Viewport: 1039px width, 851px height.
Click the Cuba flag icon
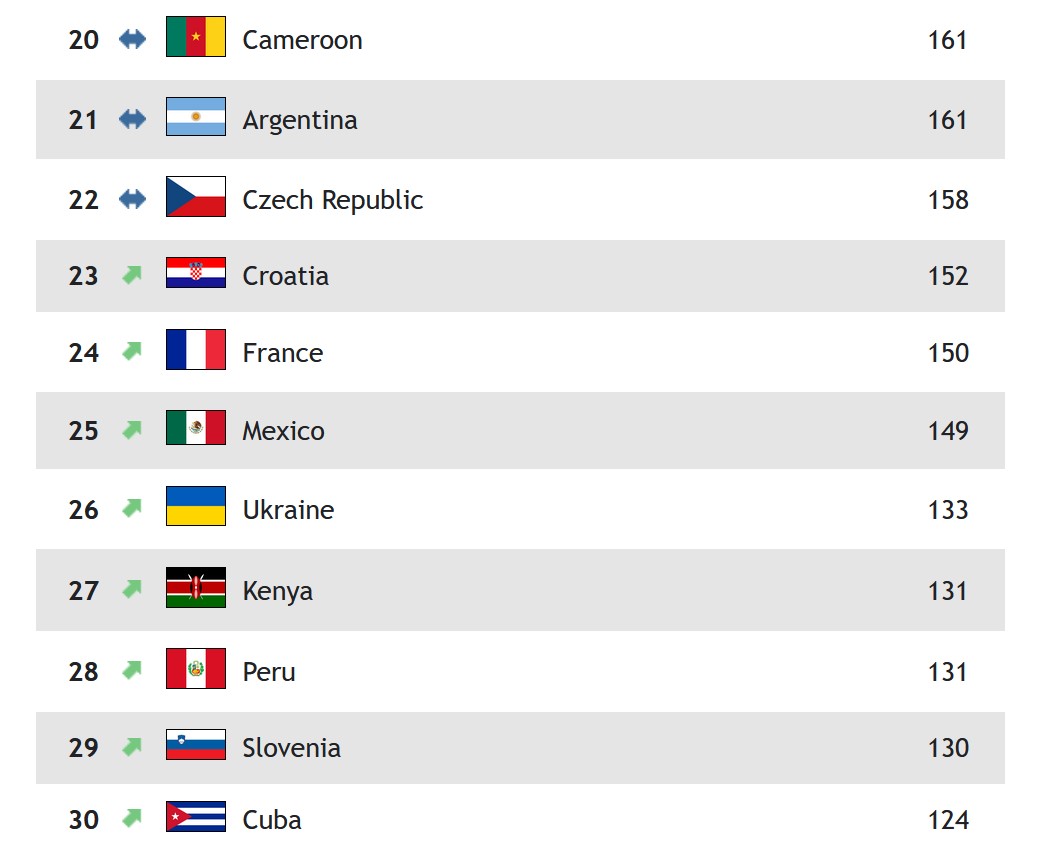pos(196,817)
